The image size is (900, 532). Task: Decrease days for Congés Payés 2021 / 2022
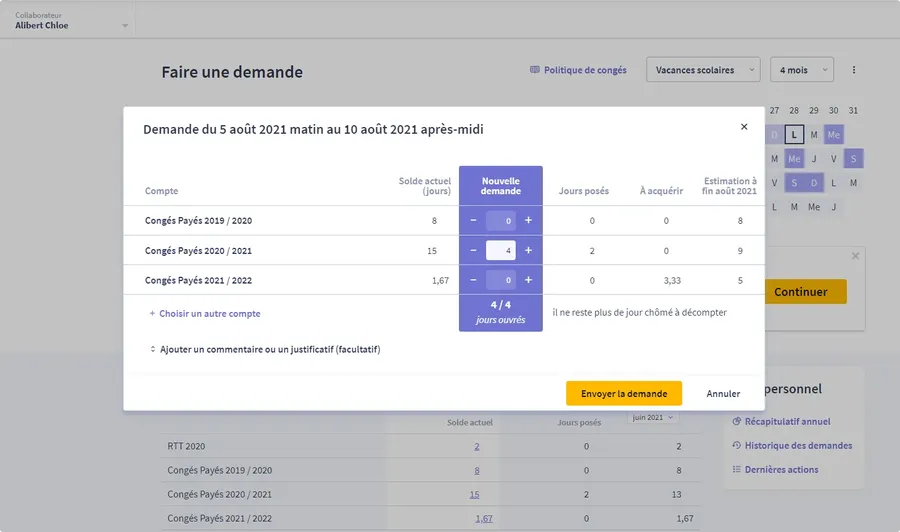[473, 280]
